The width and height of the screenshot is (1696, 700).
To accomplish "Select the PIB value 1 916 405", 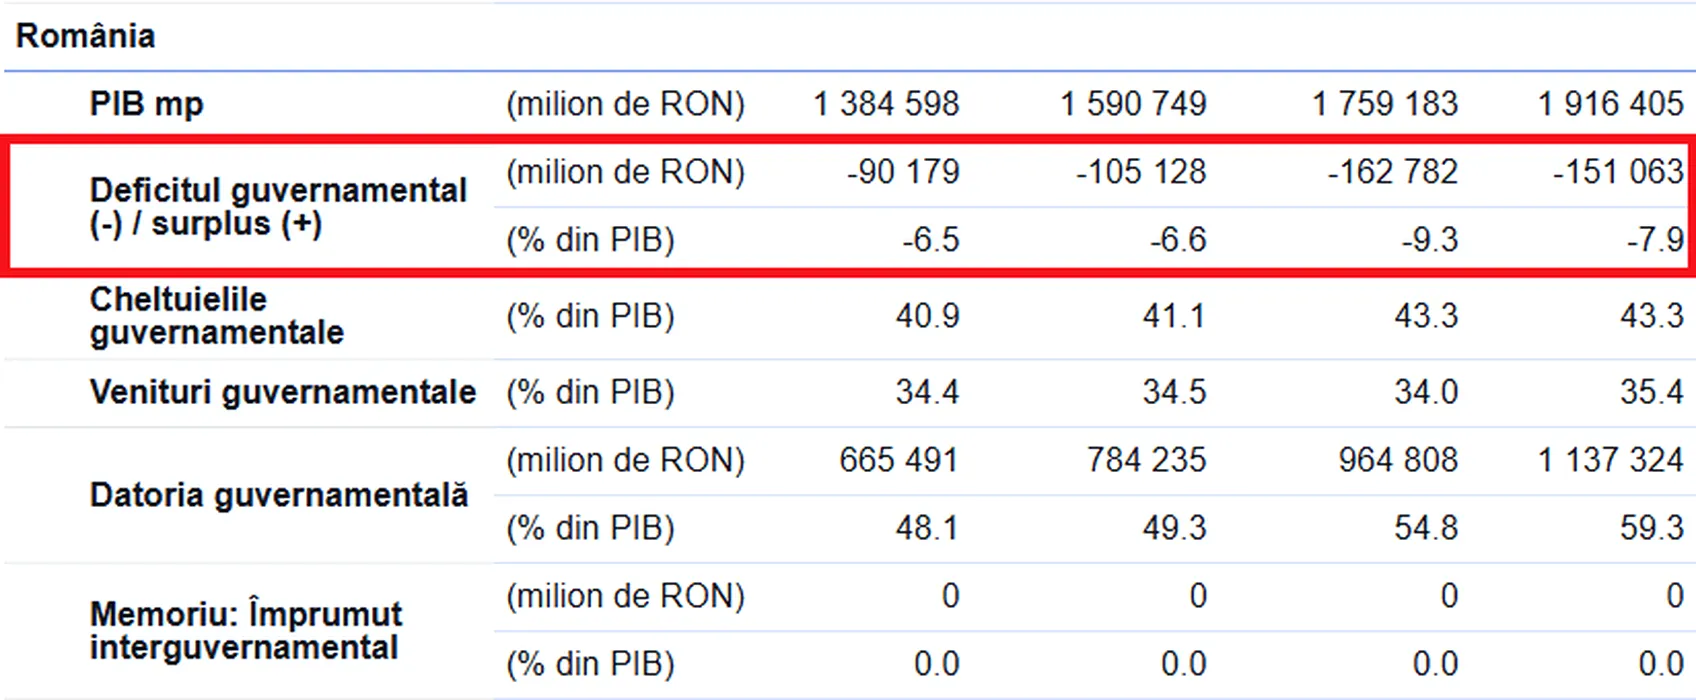I will coord(1610,104).
